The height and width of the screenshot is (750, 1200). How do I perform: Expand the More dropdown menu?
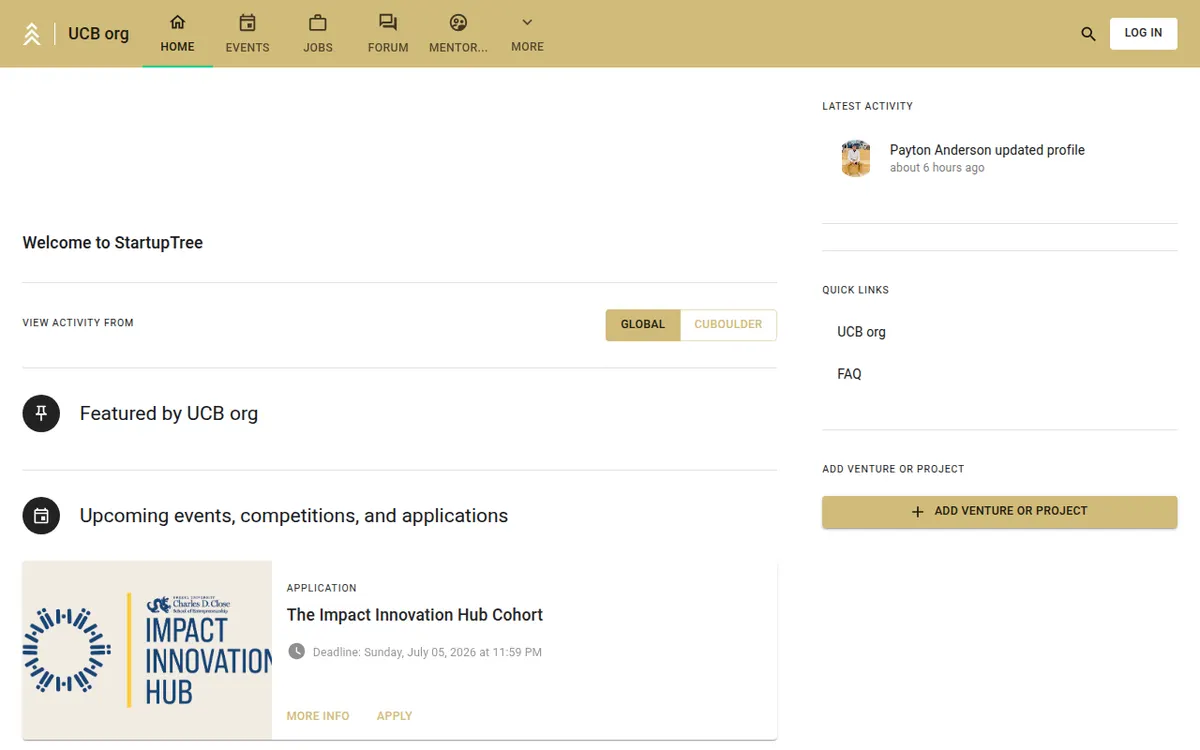(x=527, y=34)
